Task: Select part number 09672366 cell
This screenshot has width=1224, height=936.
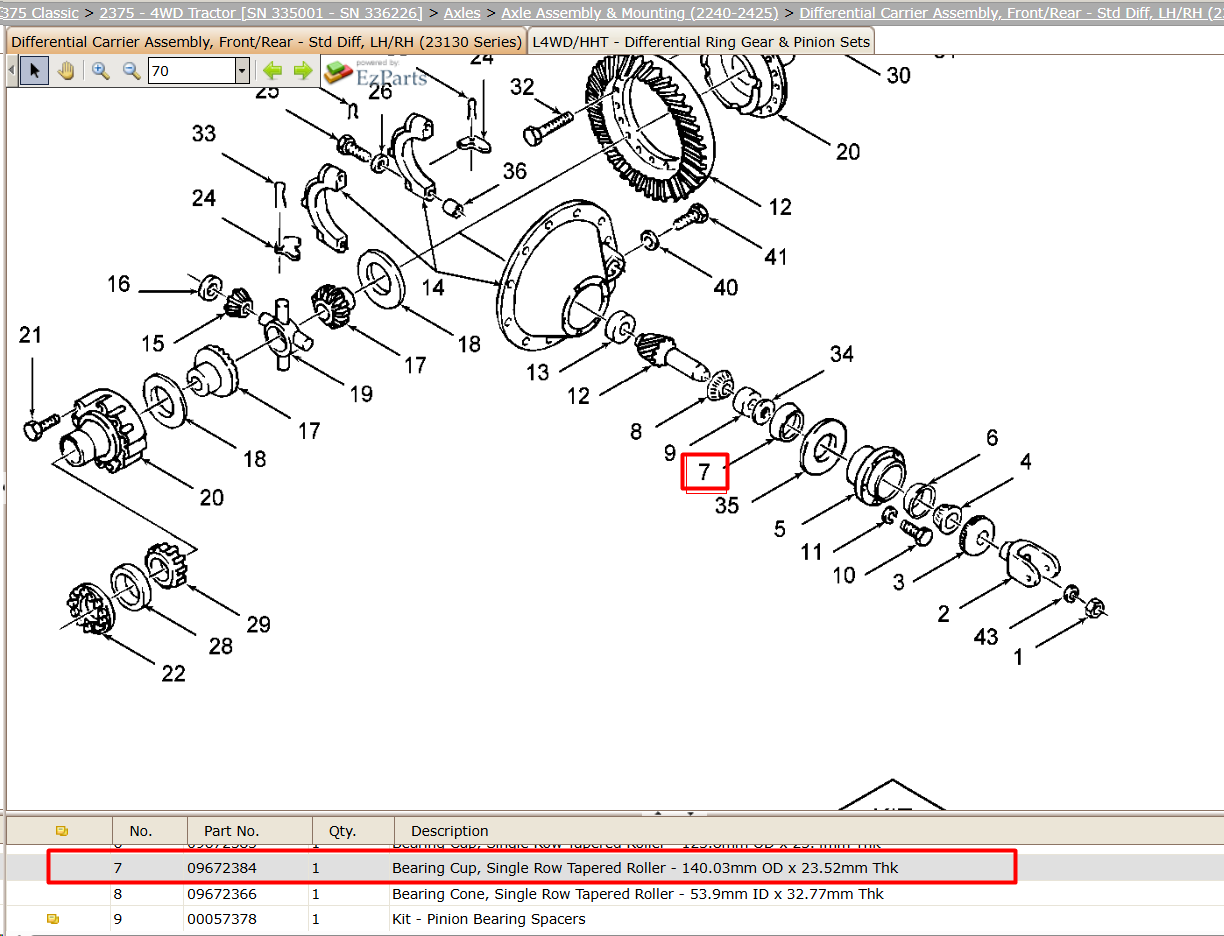Action: (x=222, y=894)
